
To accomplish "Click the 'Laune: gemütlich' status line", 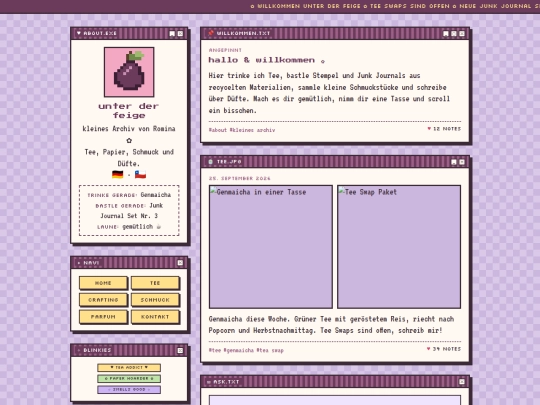I will 129,227.
